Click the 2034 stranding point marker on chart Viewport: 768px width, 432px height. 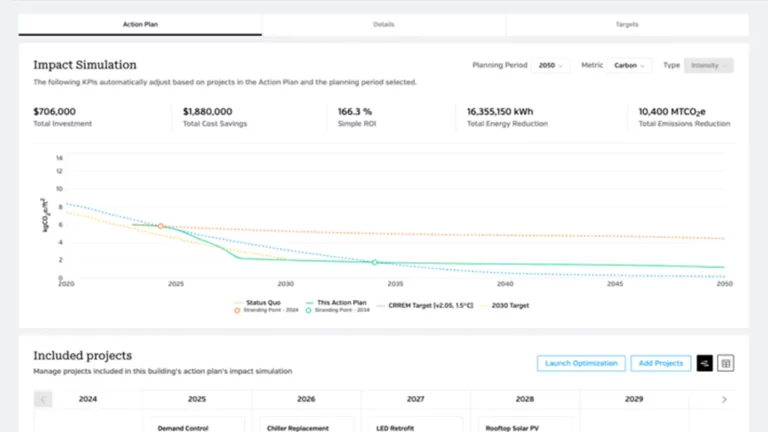point(375,262)
